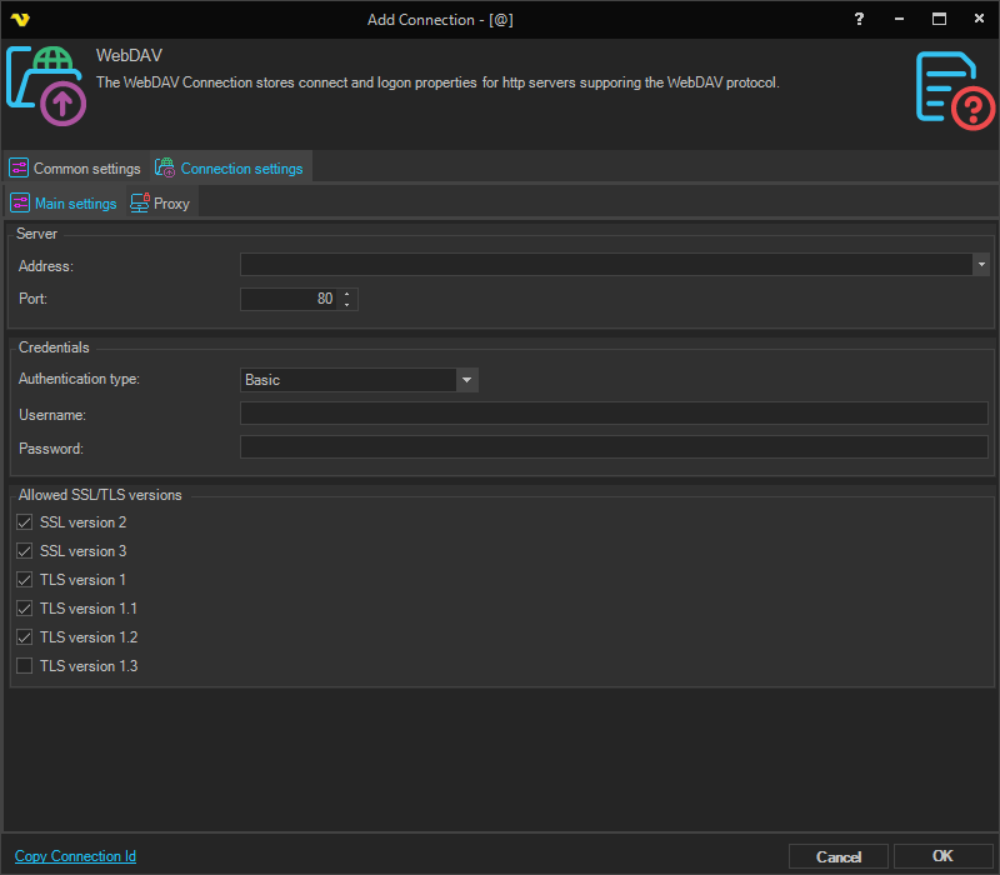
Task: Enable TLS version 1.3
Action: [25, 666]
